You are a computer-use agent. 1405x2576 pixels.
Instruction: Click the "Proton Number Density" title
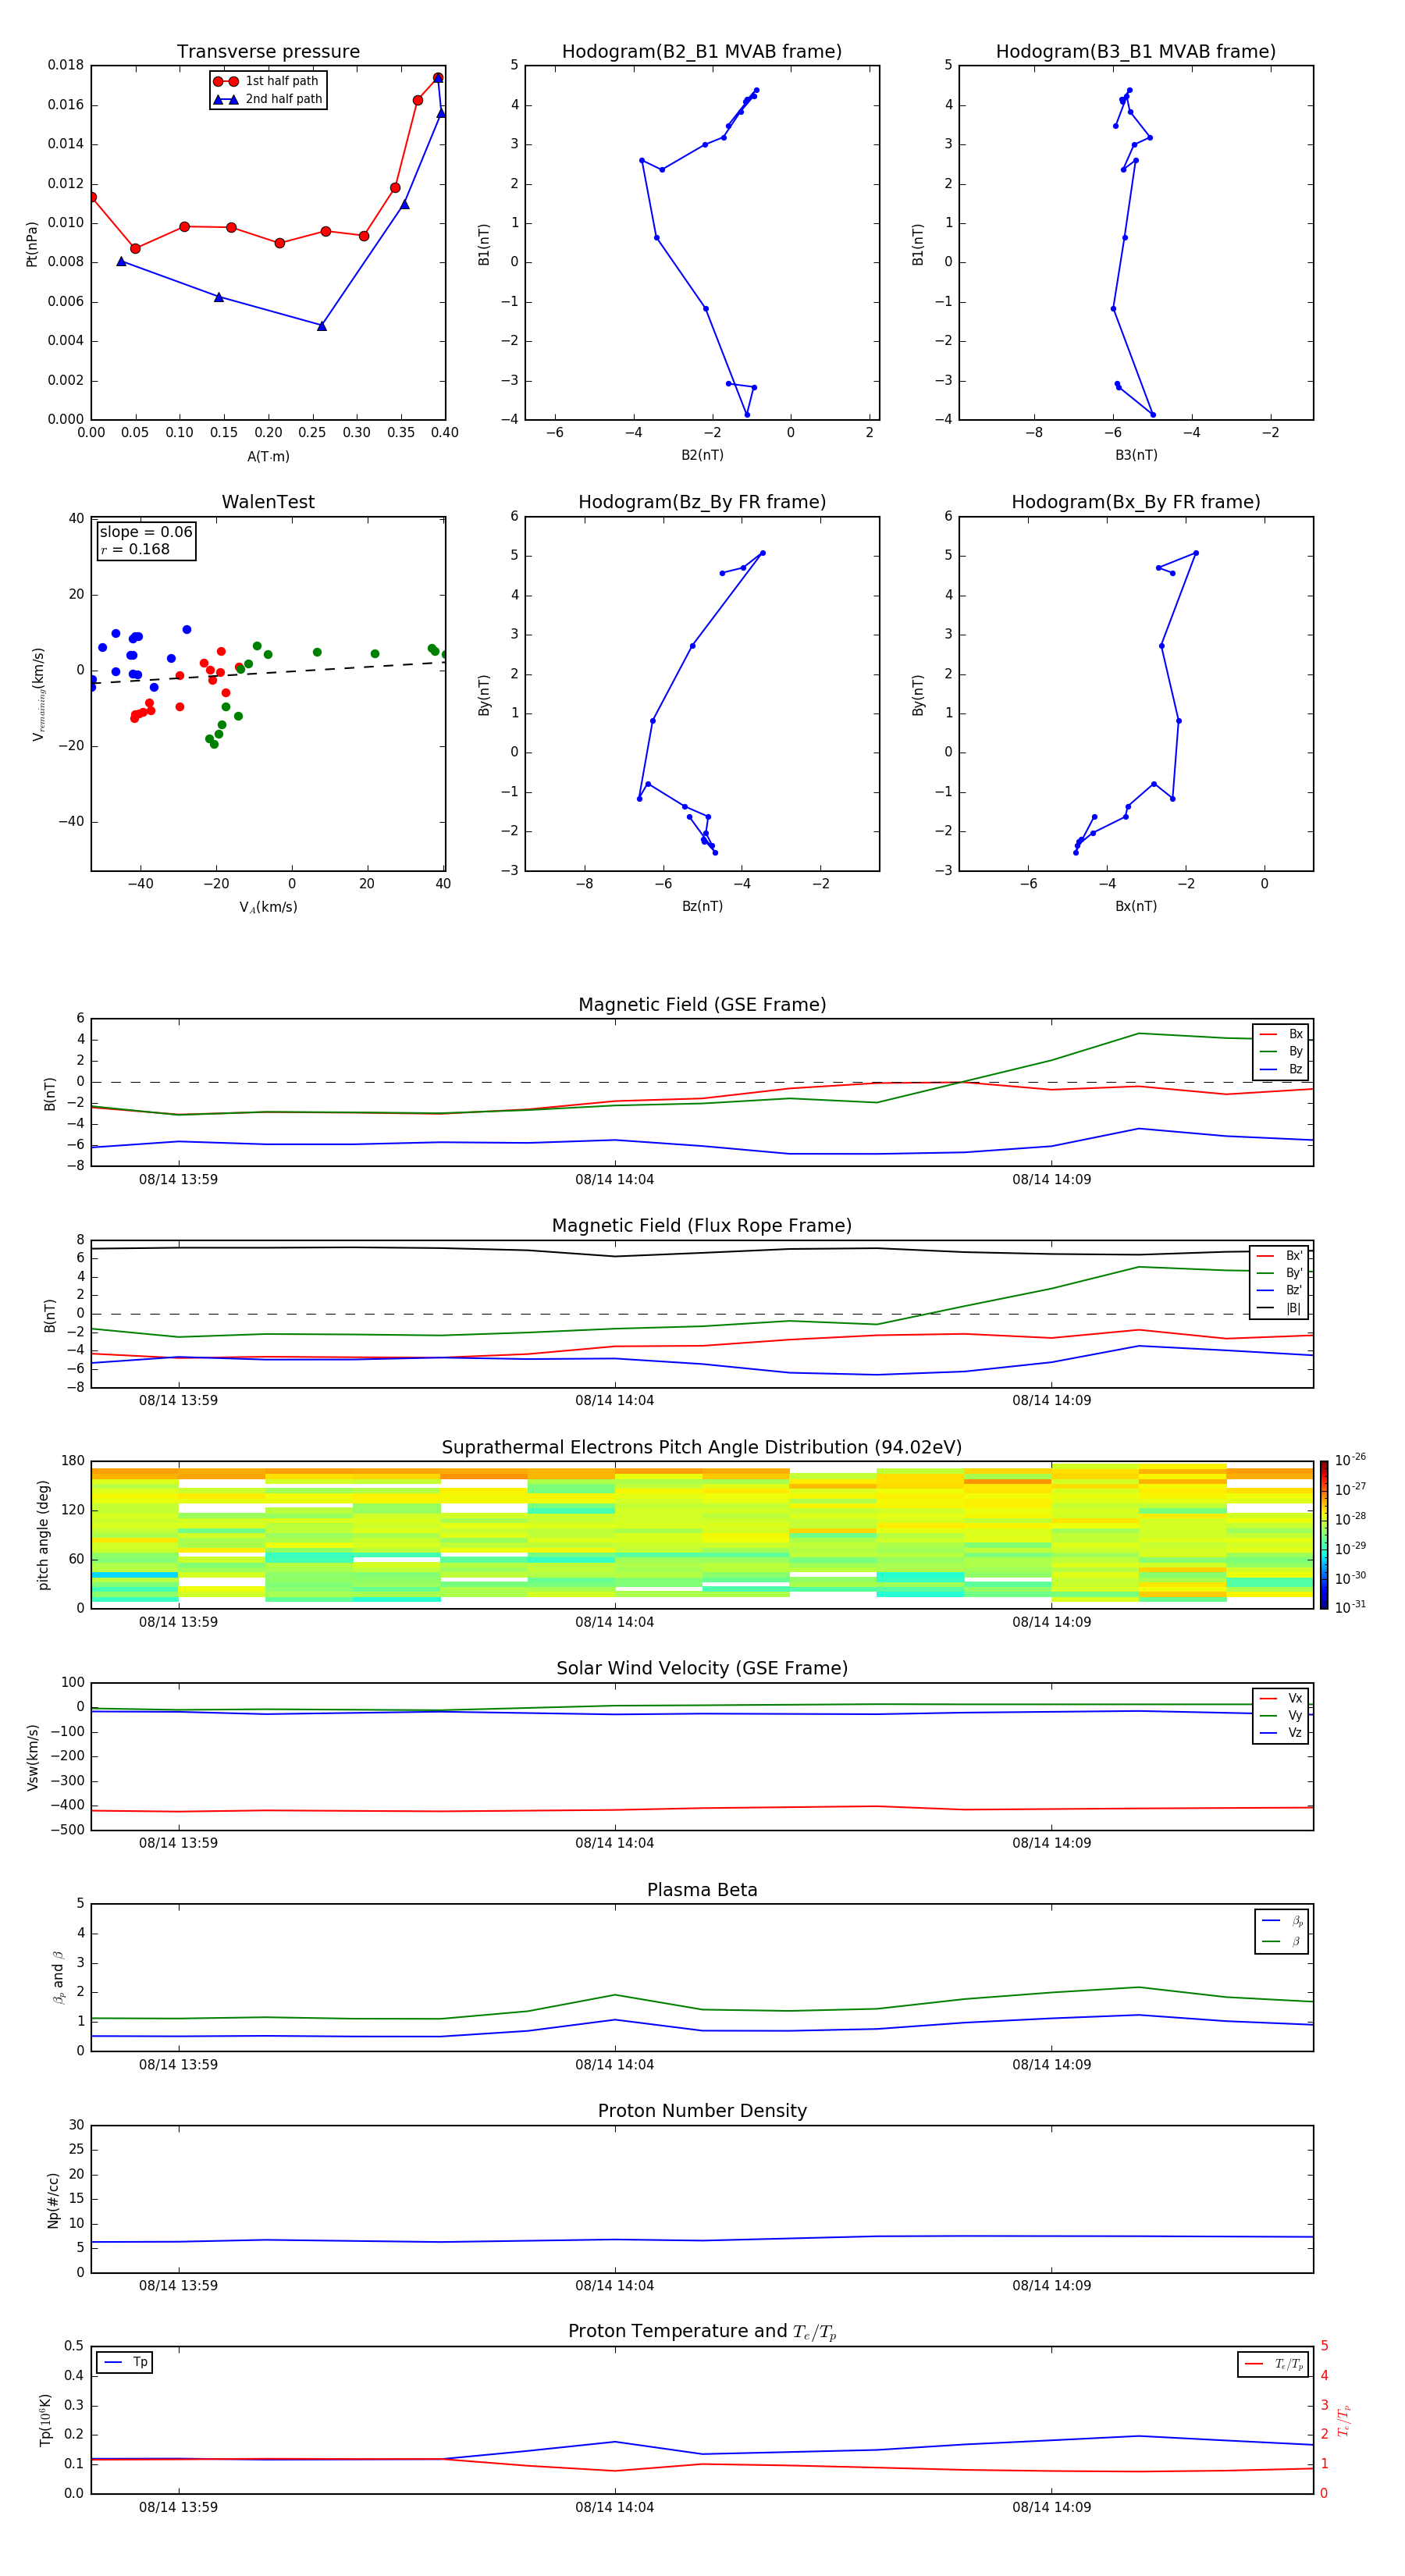pos(702,2111)
